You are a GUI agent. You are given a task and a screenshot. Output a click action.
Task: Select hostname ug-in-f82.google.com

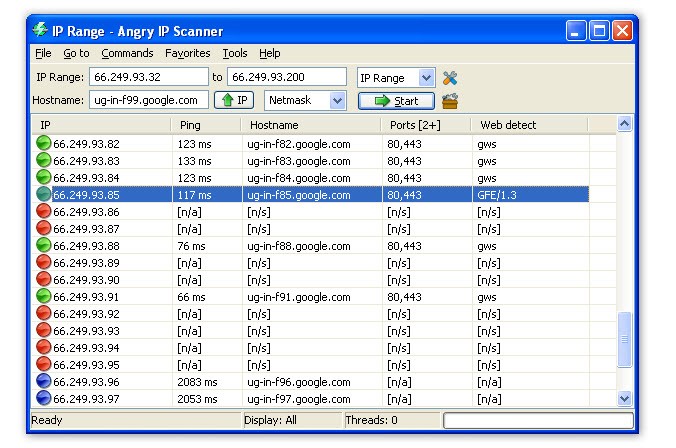tap(299, 144)
